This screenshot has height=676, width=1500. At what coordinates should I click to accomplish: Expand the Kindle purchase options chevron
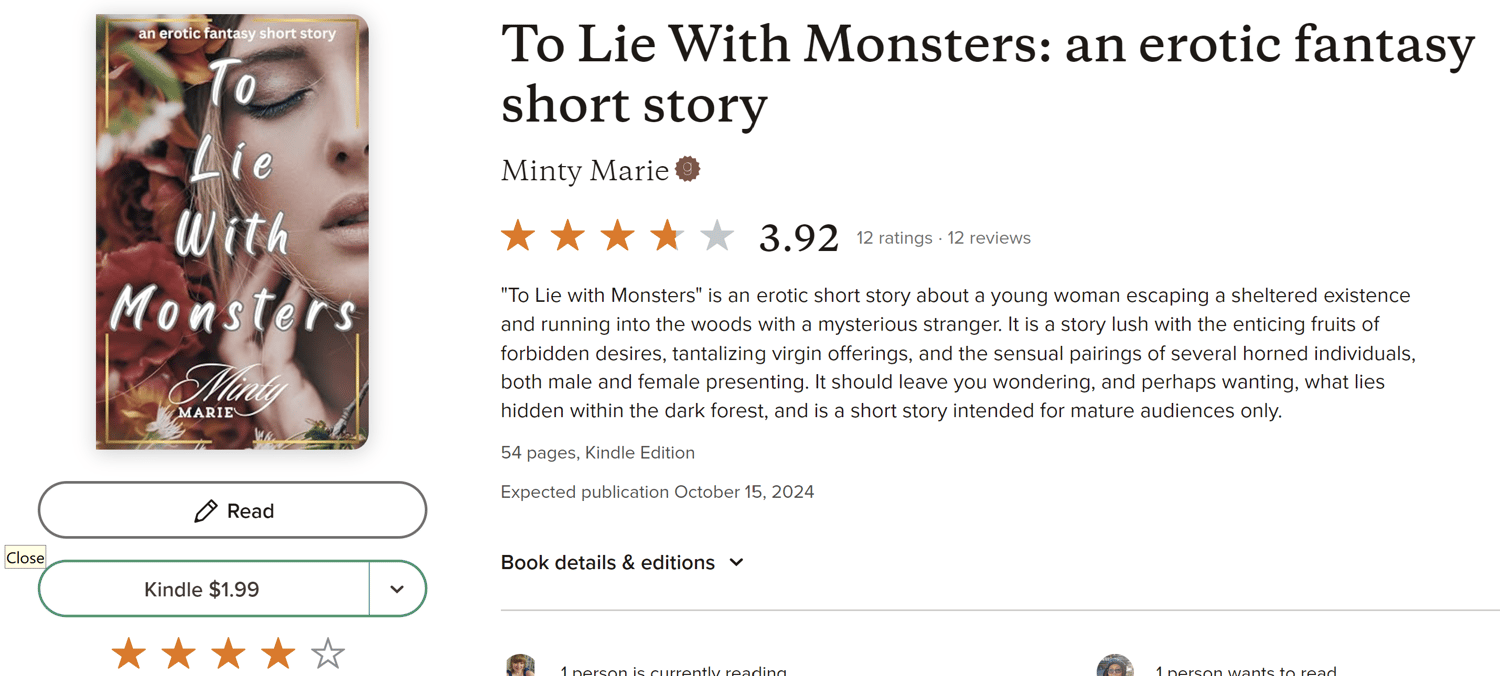[397, 589]
